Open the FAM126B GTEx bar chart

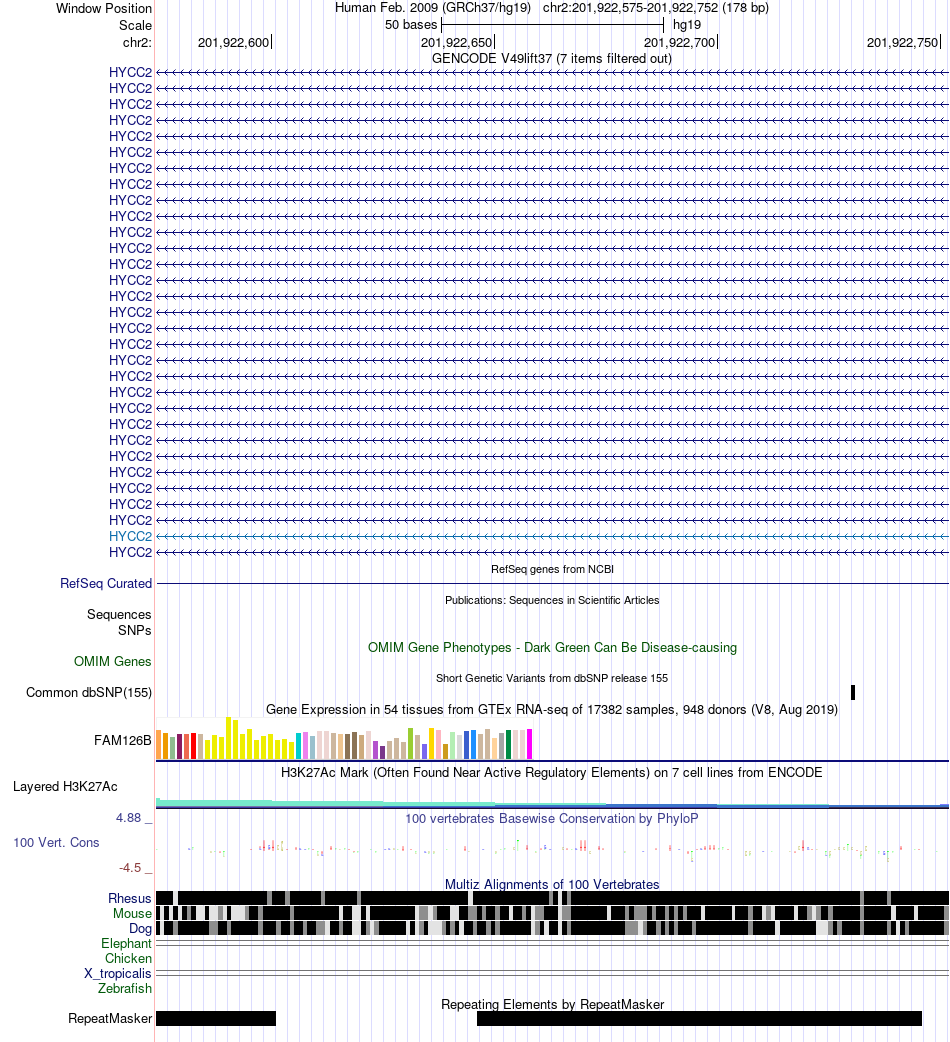pyautogui.click(x=344, y=738)
